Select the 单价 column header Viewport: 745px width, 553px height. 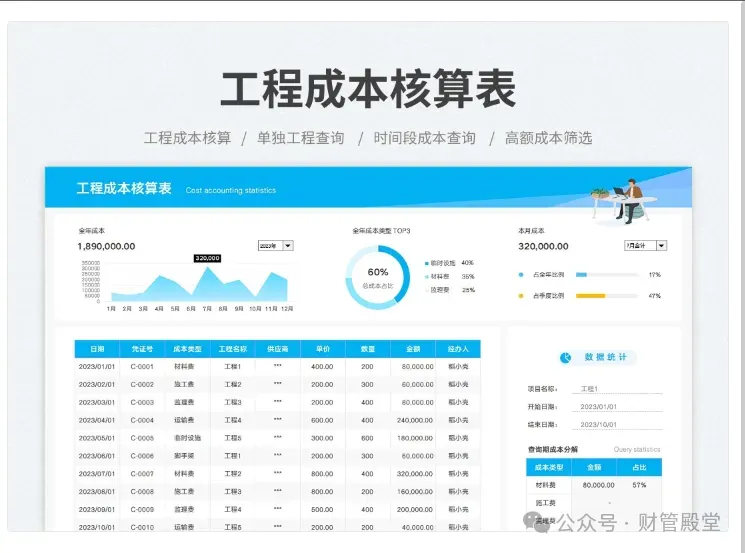coord(323,349)
